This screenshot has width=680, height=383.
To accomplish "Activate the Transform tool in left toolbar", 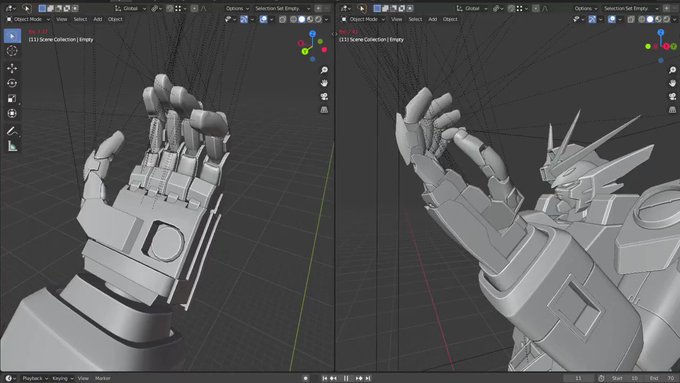I will [12, 113].
